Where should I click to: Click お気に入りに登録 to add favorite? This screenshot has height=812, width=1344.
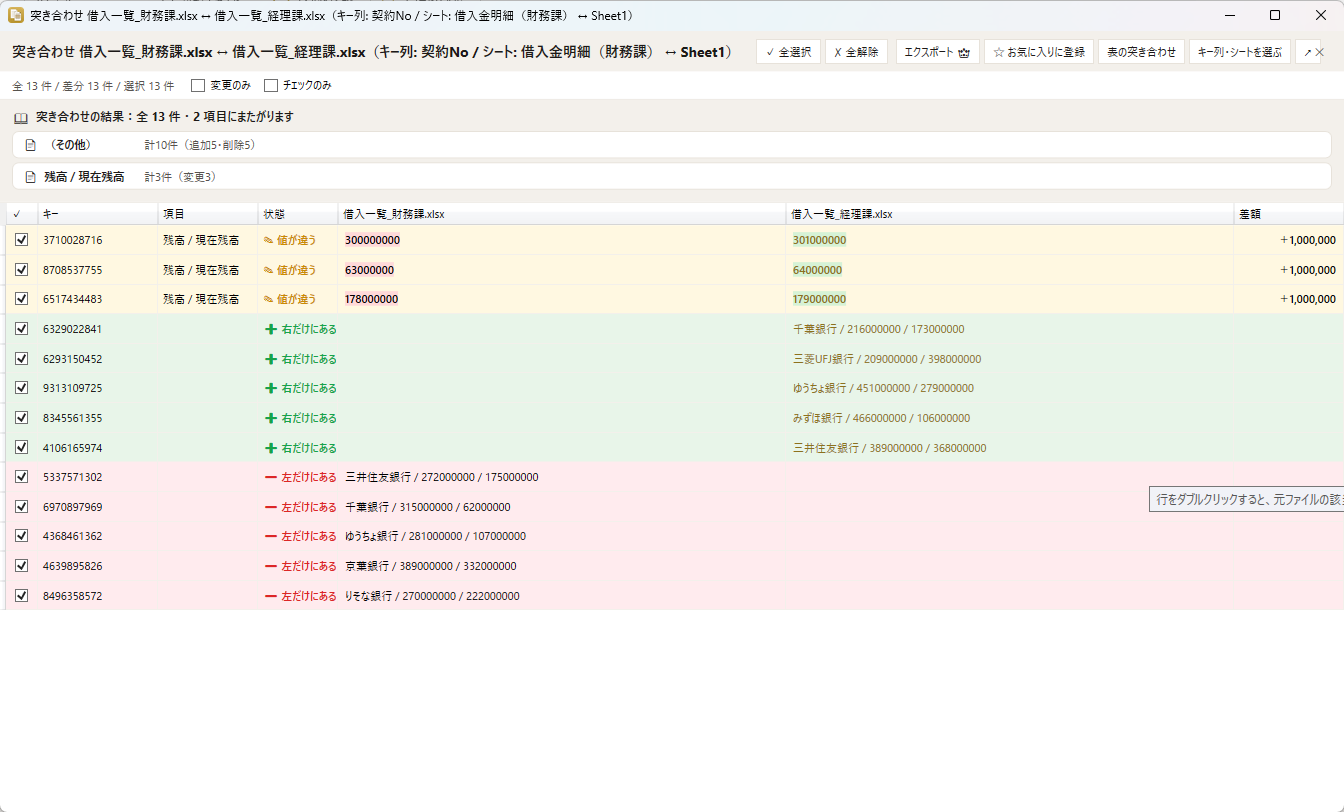tap(1039, 52)
